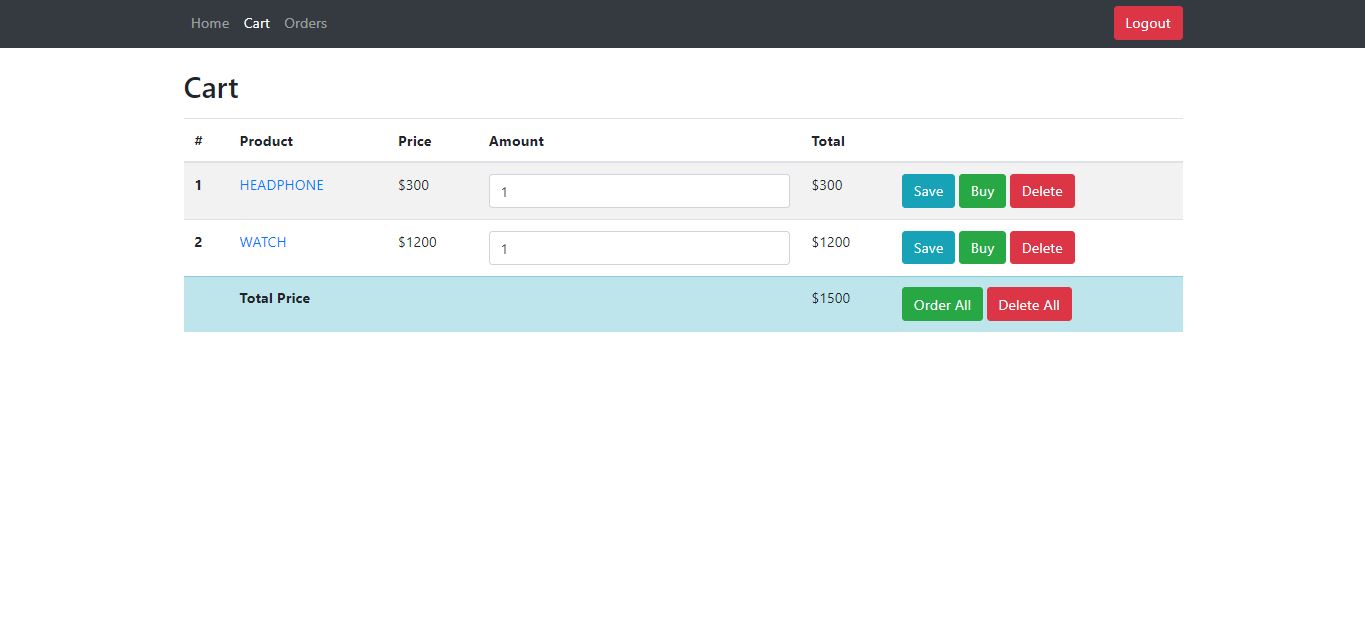Click the Price column header
This screenshot has height=620, width=1365.
(414, 141)
